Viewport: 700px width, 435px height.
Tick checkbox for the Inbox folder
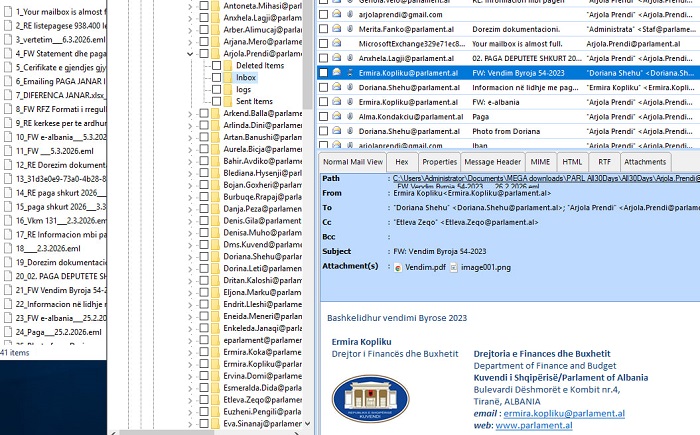click(215, 77)
